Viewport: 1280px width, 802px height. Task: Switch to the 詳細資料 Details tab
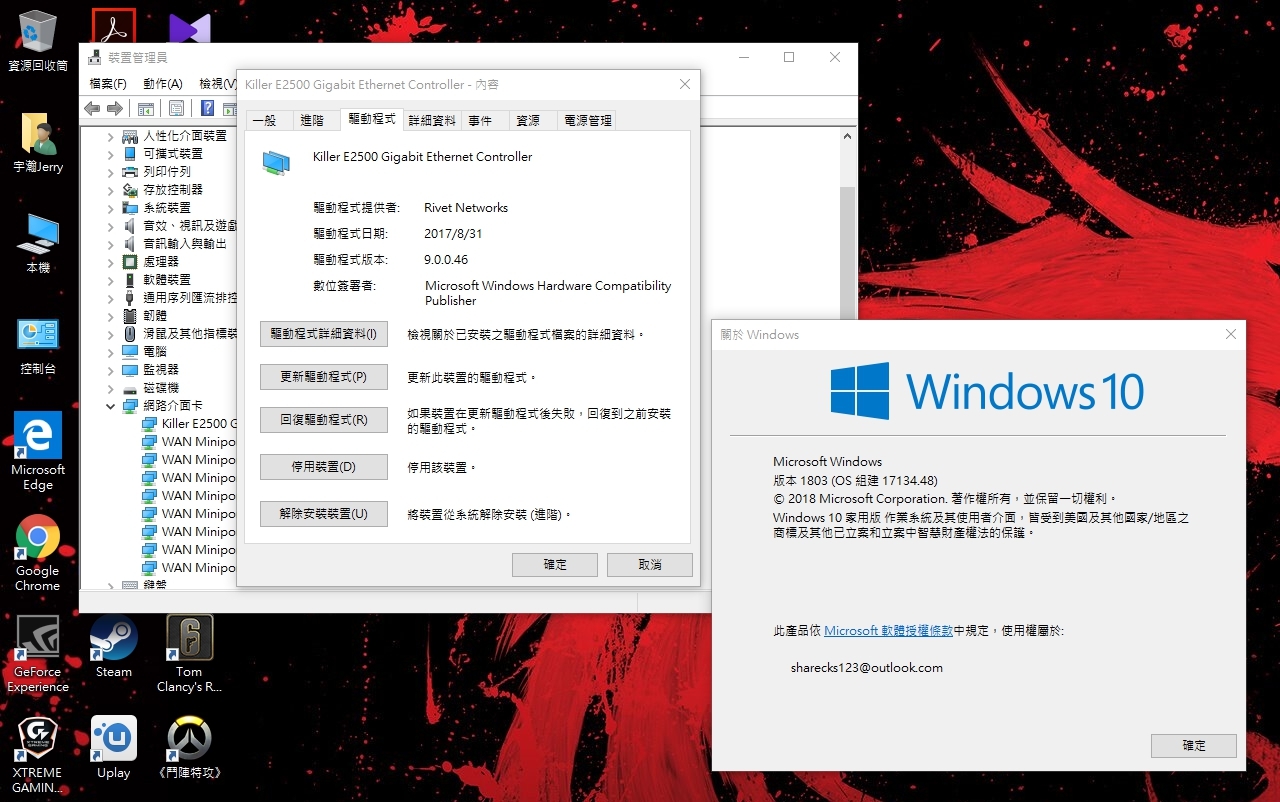click(x=433, y=120)
